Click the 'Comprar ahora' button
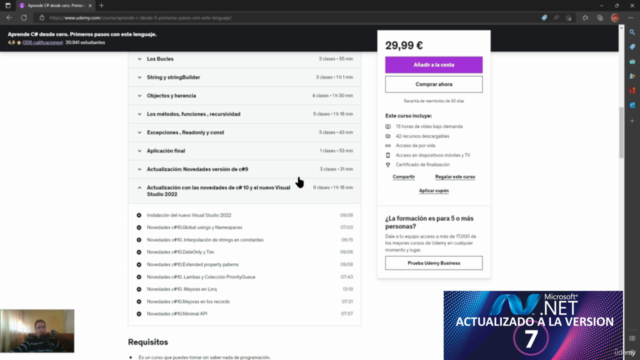 (433, 84)
